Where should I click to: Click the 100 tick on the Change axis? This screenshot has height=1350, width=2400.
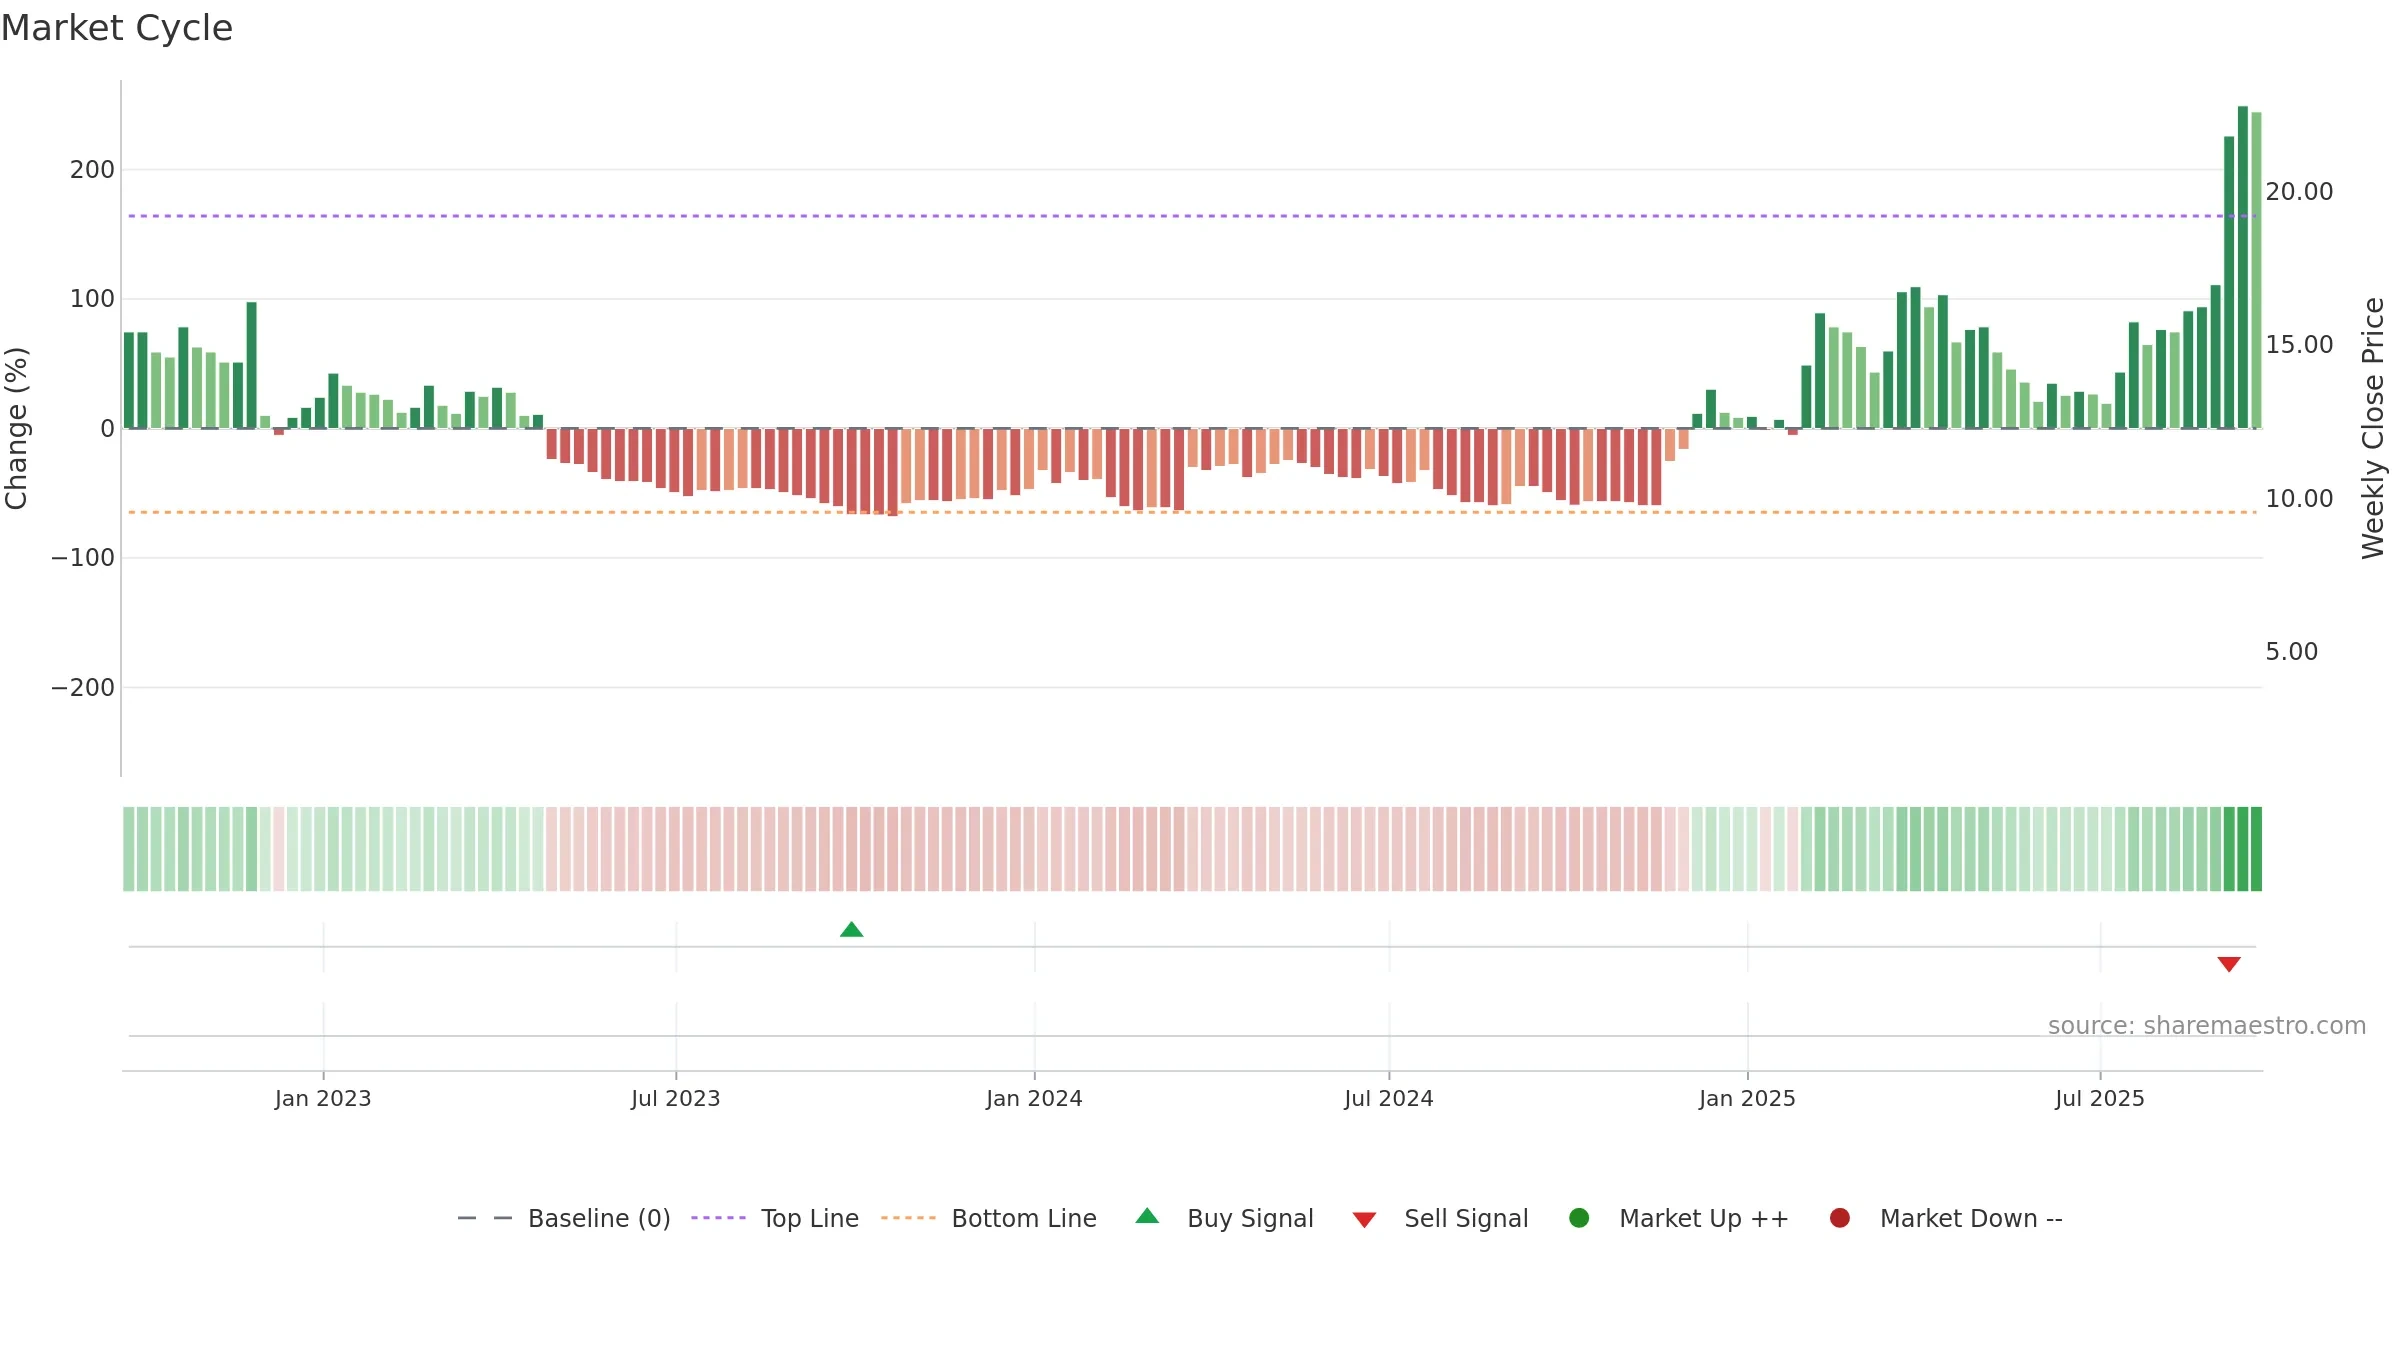92,299
